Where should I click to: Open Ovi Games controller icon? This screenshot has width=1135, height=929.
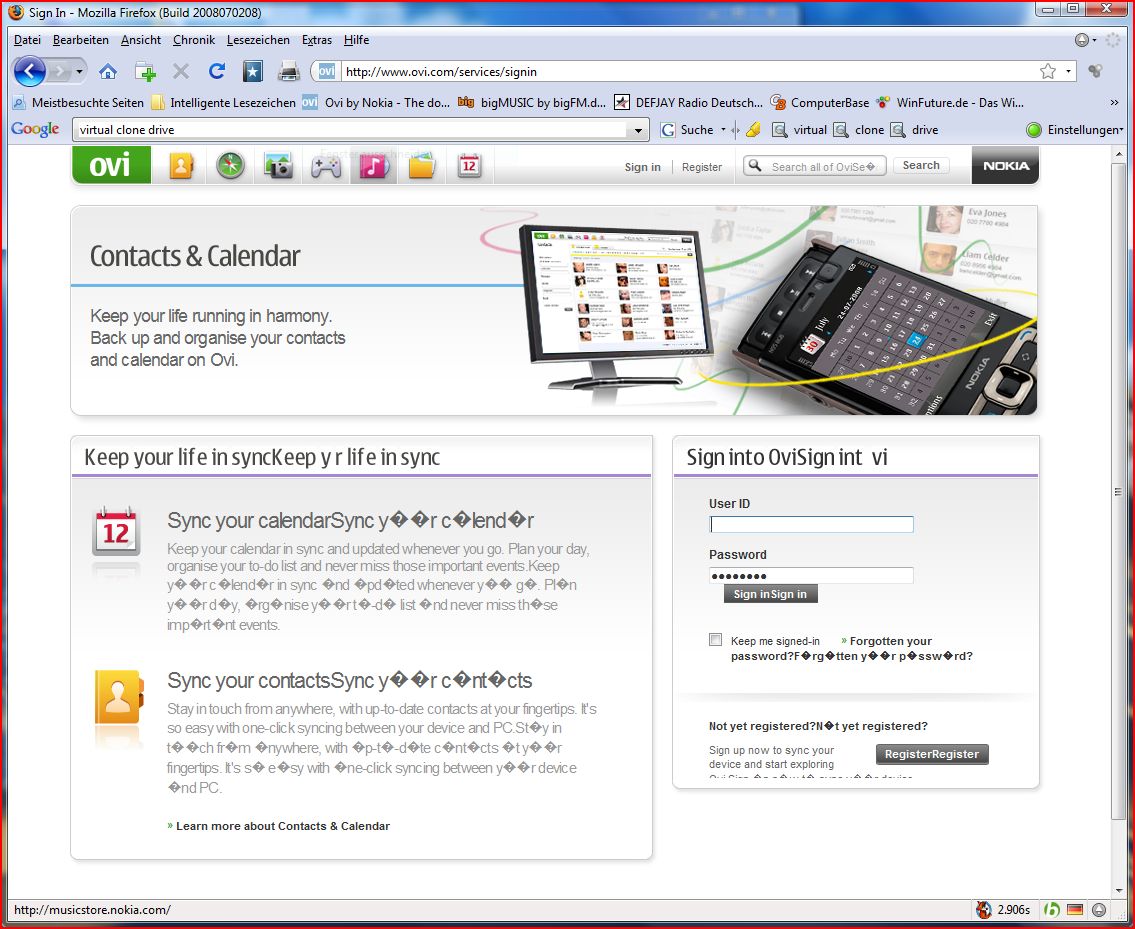[x=326, y=166]
